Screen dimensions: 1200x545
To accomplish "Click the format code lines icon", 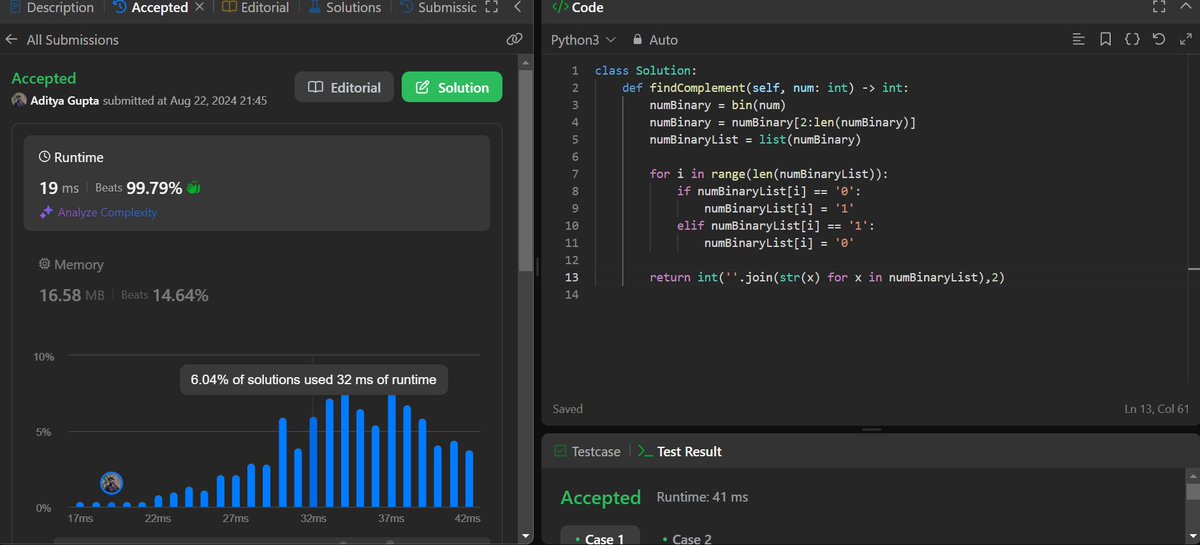I will pyautogui.click(x=1078, y=40).
